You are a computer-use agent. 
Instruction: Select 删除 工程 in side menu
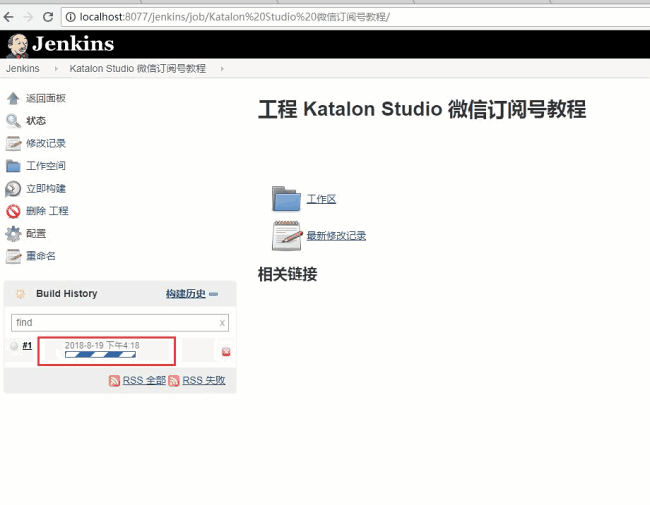(x=47, y=211)
